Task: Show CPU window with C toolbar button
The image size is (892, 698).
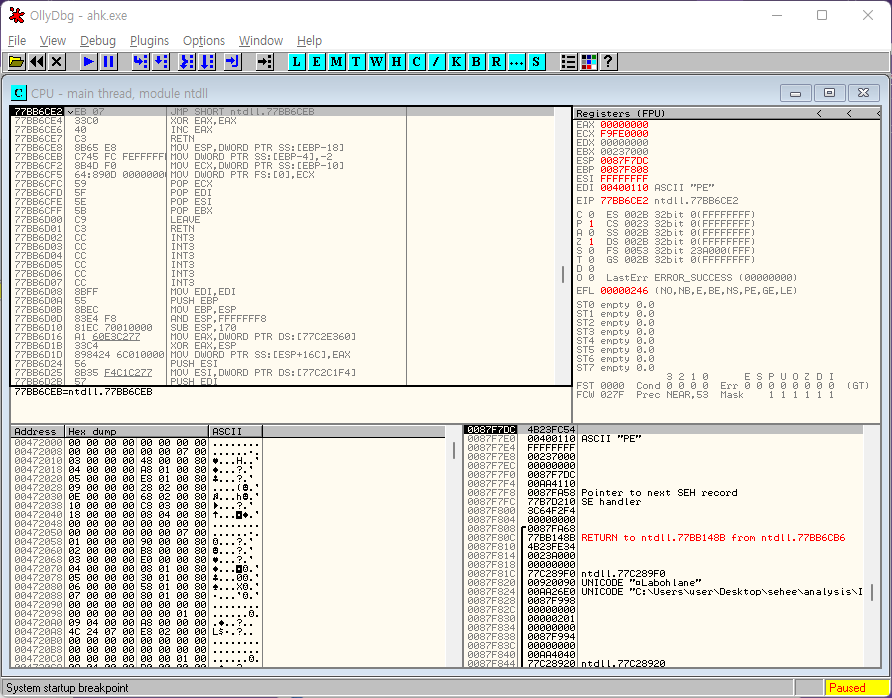Action: (x=416, y=61)
